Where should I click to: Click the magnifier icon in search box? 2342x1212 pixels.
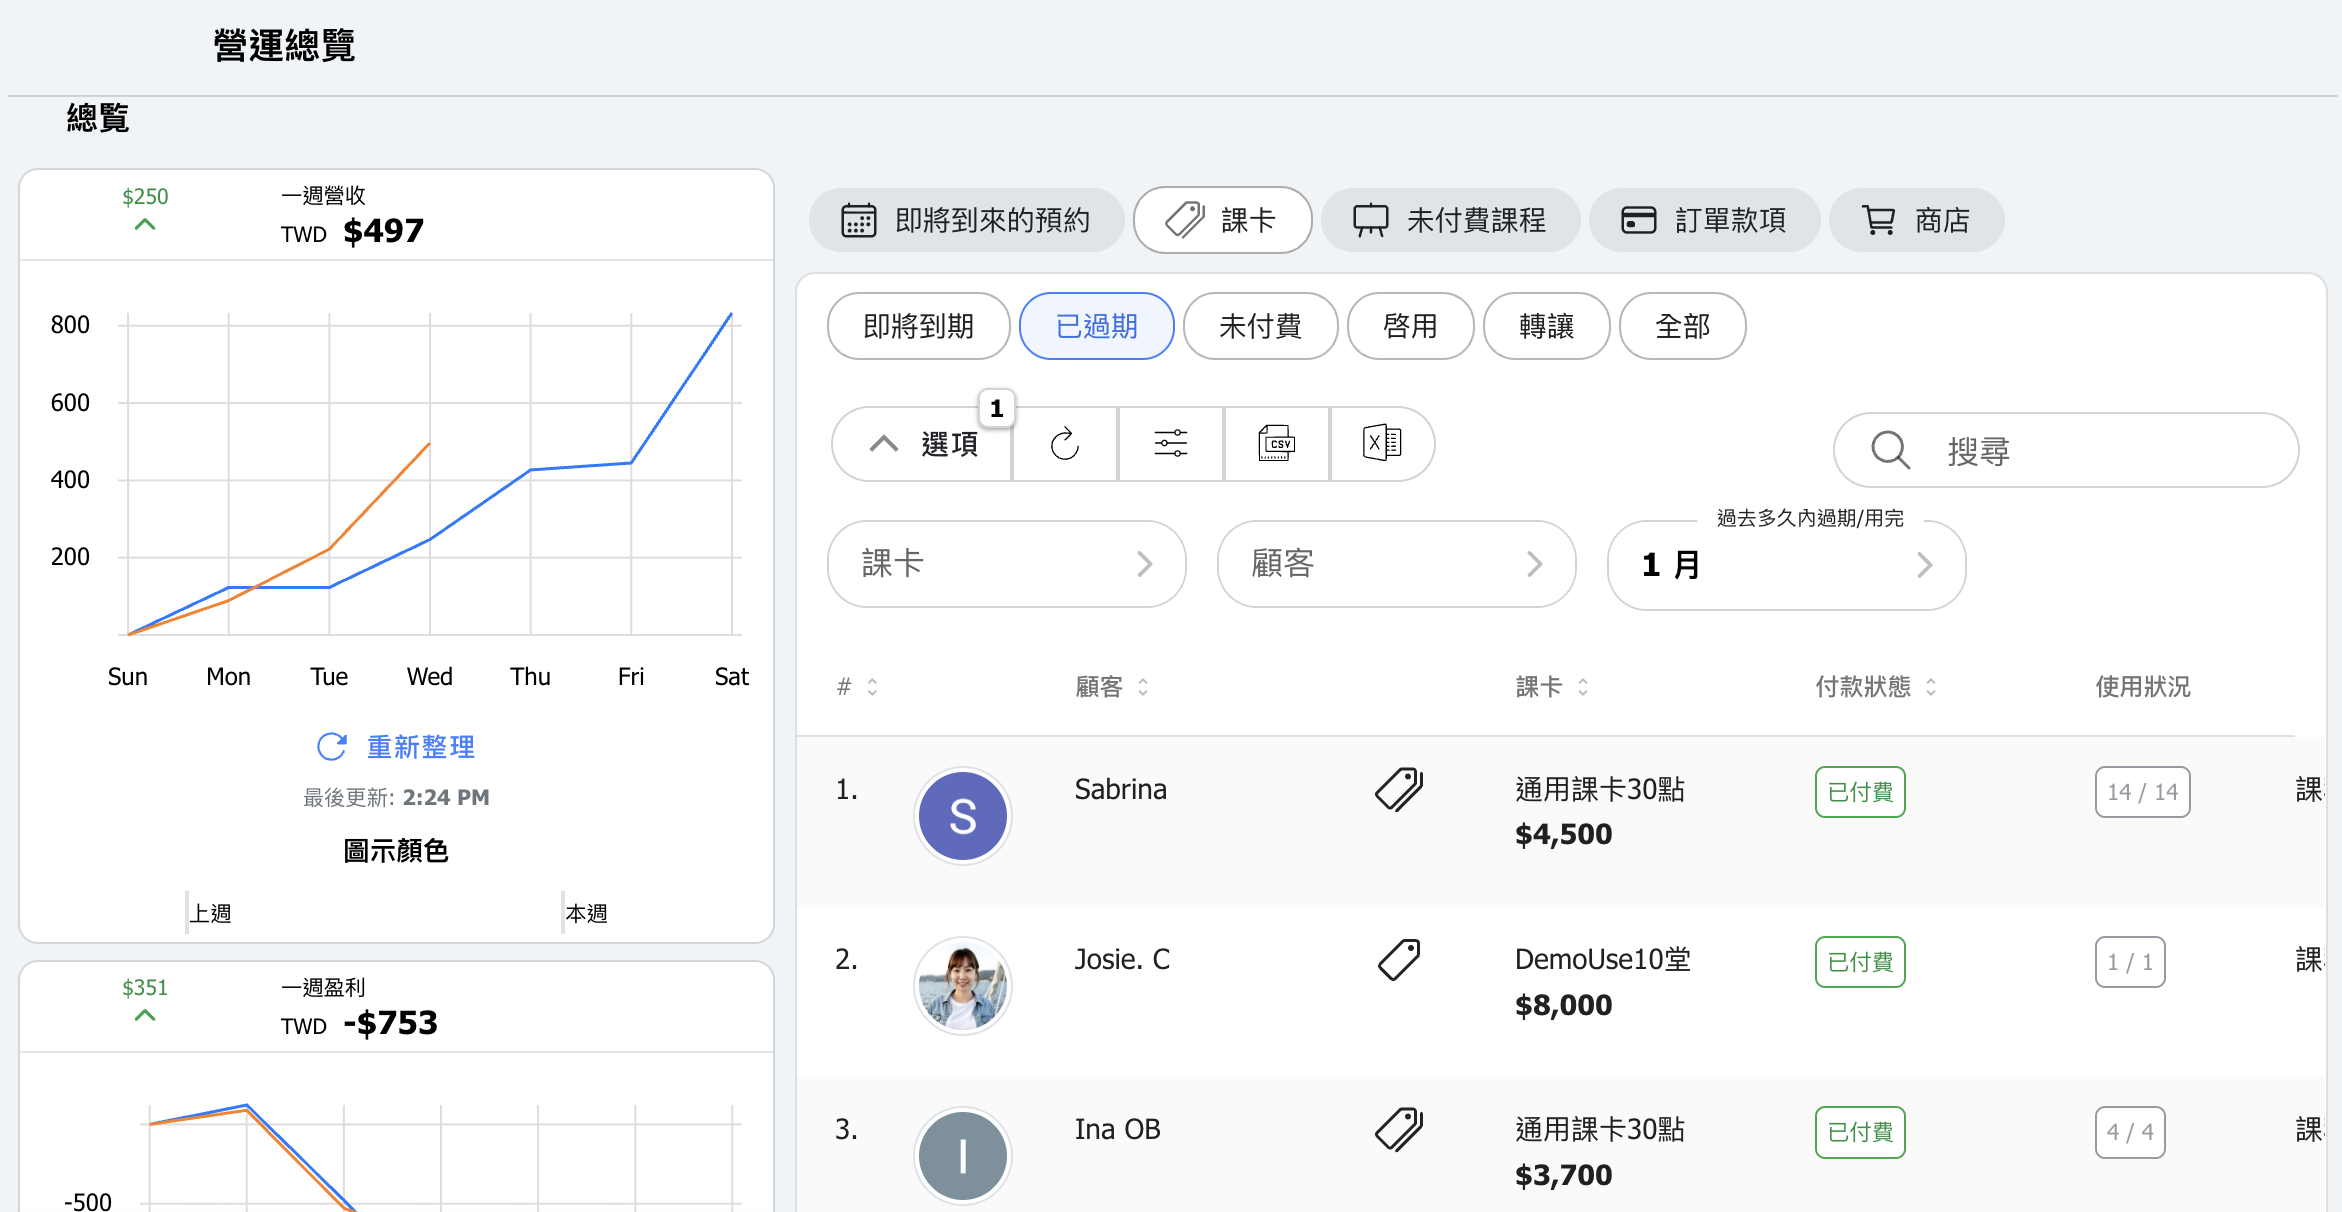tap(1890, 450)
